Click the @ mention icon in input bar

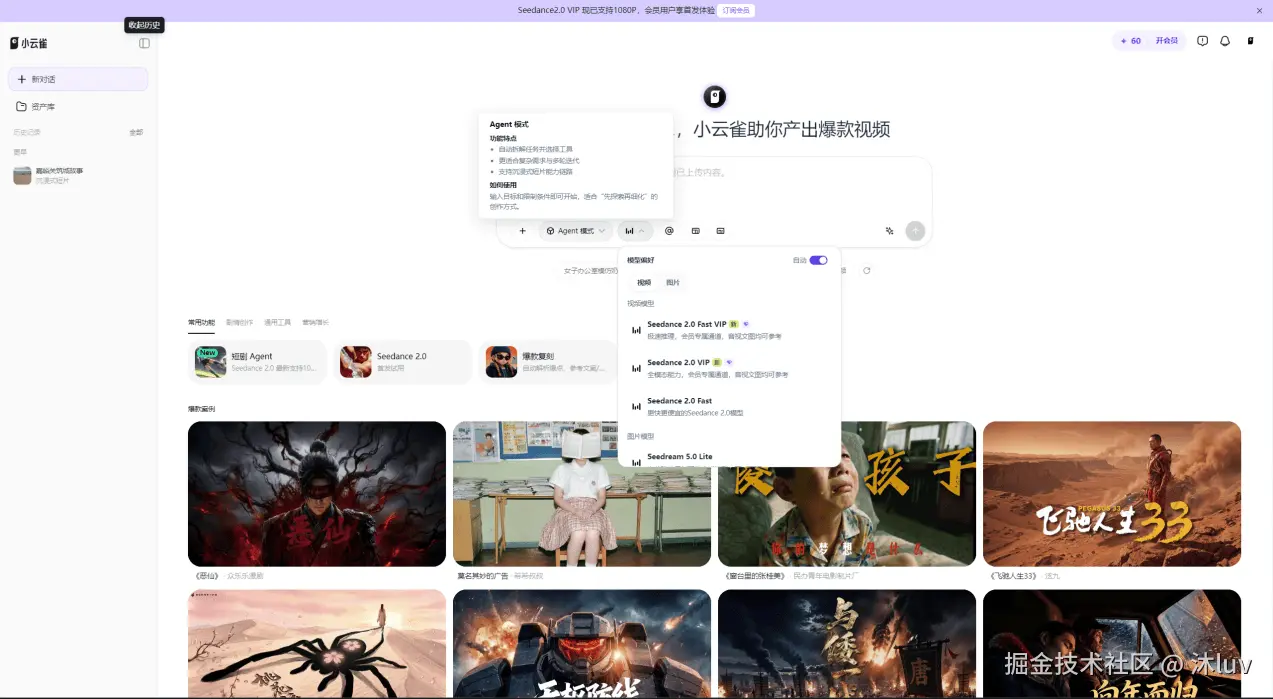(x=669, y=230)
